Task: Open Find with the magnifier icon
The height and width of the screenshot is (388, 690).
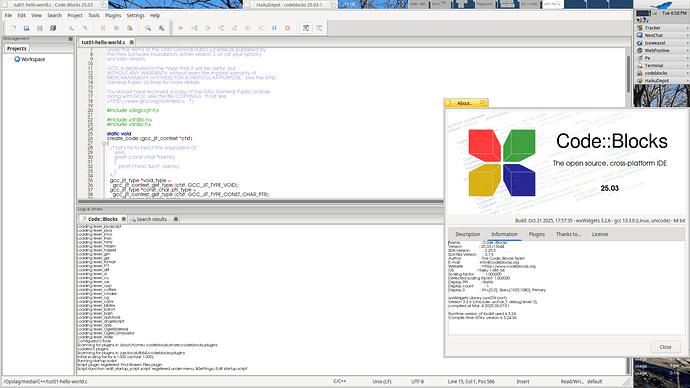Action: pos(148,28)
